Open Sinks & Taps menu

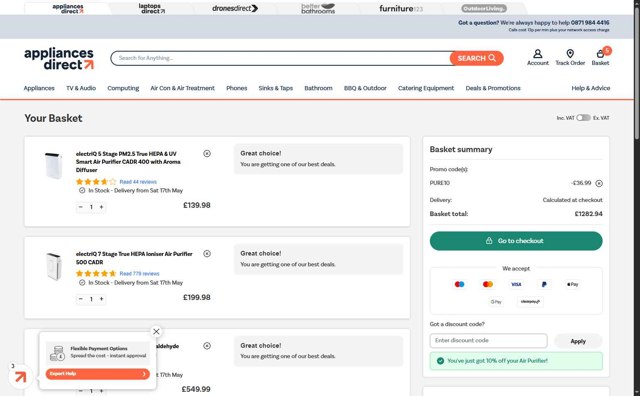[x=276, y=88]
